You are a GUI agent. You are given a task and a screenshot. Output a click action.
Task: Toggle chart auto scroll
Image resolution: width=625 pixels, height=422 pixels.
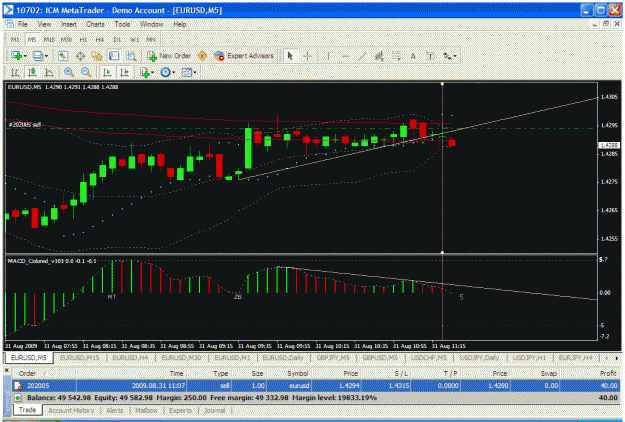107,72
